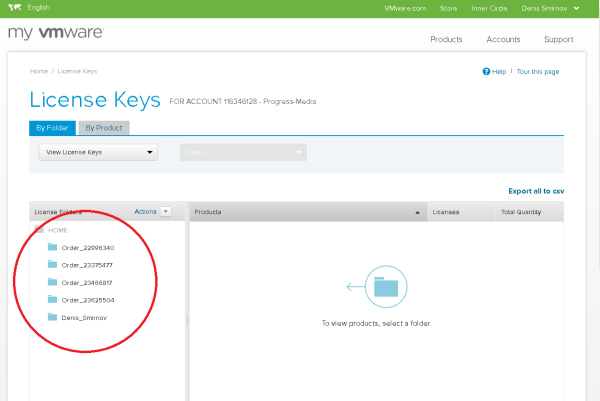Click the text To view products, select a folder
Viewport: 600px width, 401px height.
(376, 323)
